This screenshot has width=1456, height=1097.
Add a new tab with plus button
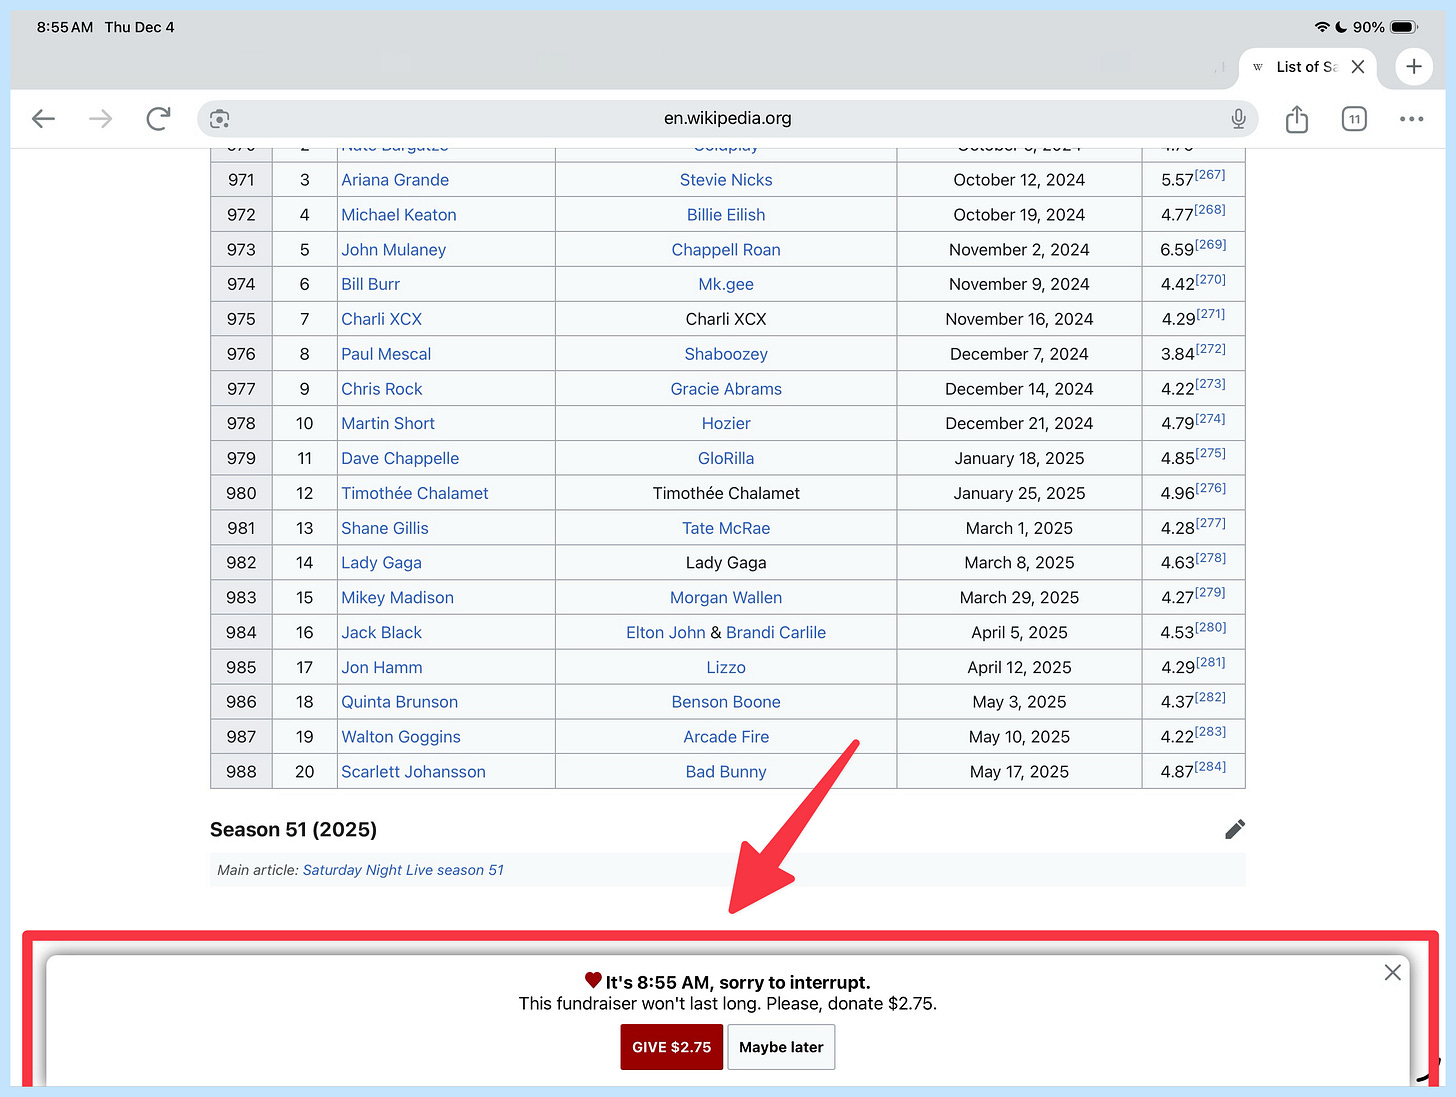point(1414,67)
